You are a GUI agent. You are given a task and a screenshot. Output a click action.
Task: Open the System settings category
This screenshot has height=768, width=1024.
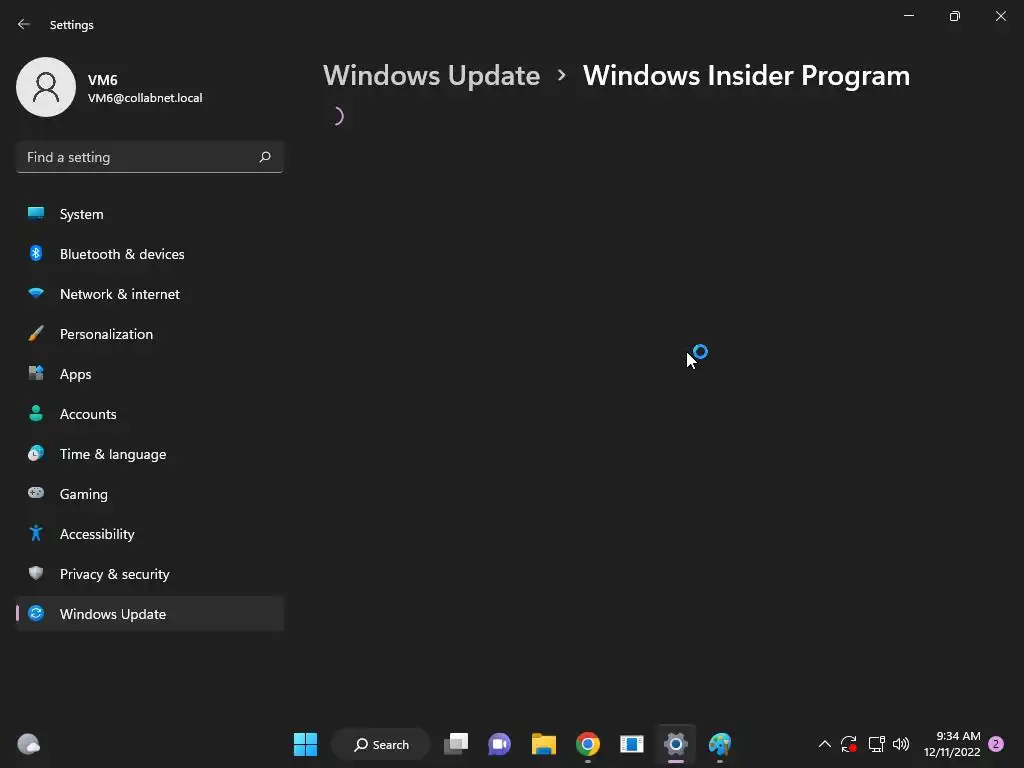150,214
